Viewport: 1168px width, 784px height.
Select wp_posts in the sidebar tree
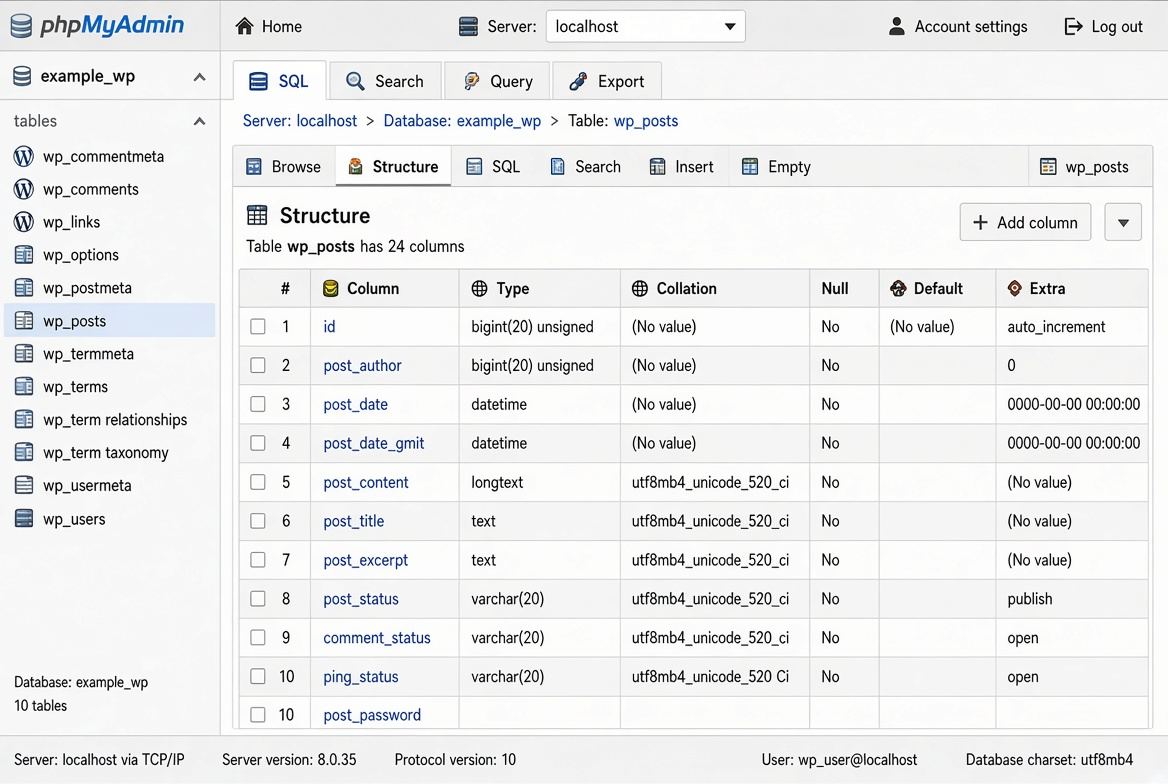click(x=110, y=320)
